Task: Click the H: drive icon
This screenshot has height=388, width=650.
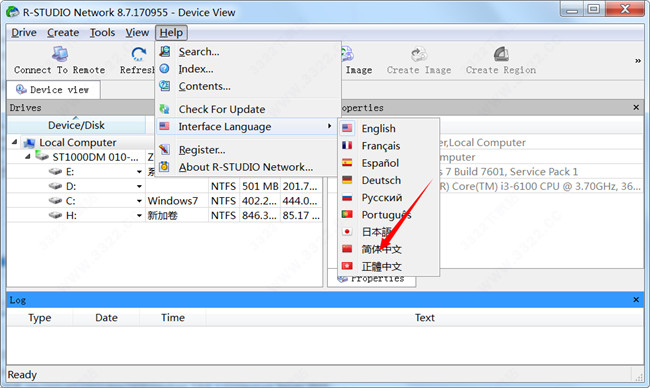Action: (55, 216)
